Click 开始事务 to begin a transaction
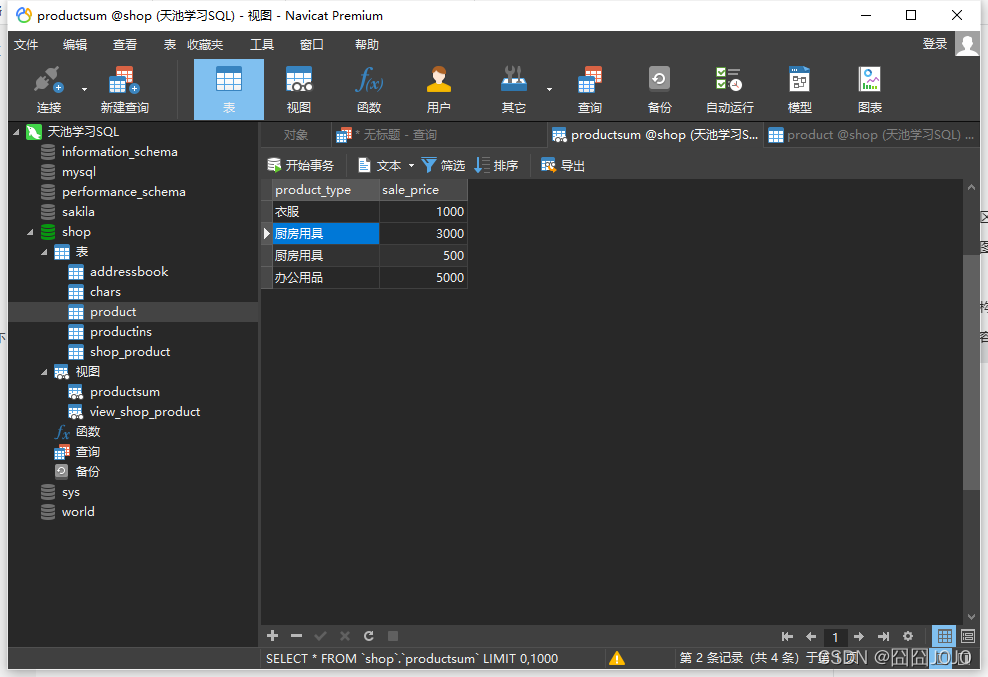The width and height of the screenshot is (988, 677). (x=301, y=165)
